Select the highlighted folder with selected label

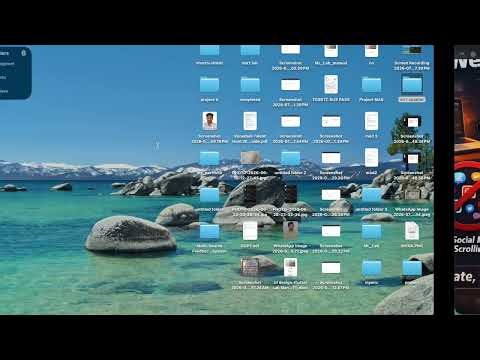[412, 84]
